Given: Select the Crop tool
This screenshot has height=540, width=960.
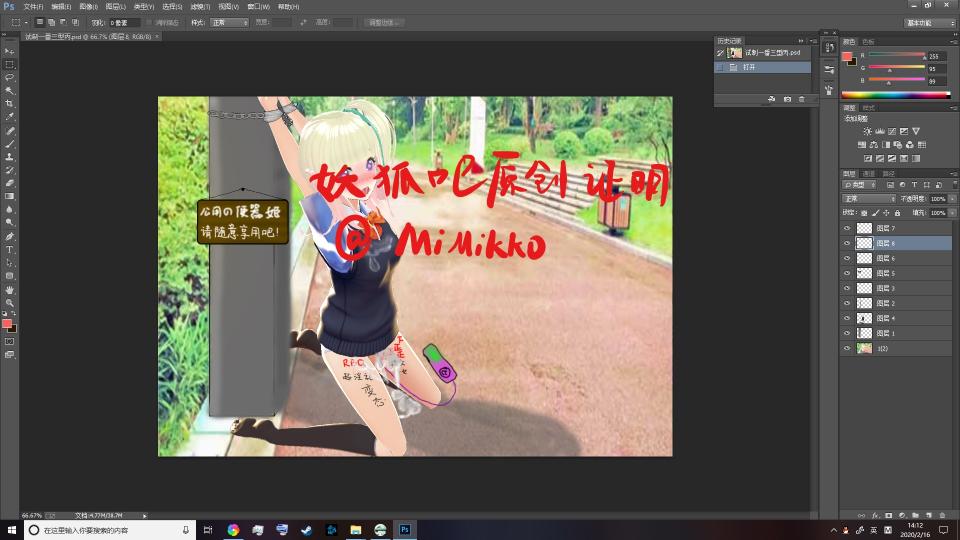Looking at the screenshot, I should [x=9, y=103].
